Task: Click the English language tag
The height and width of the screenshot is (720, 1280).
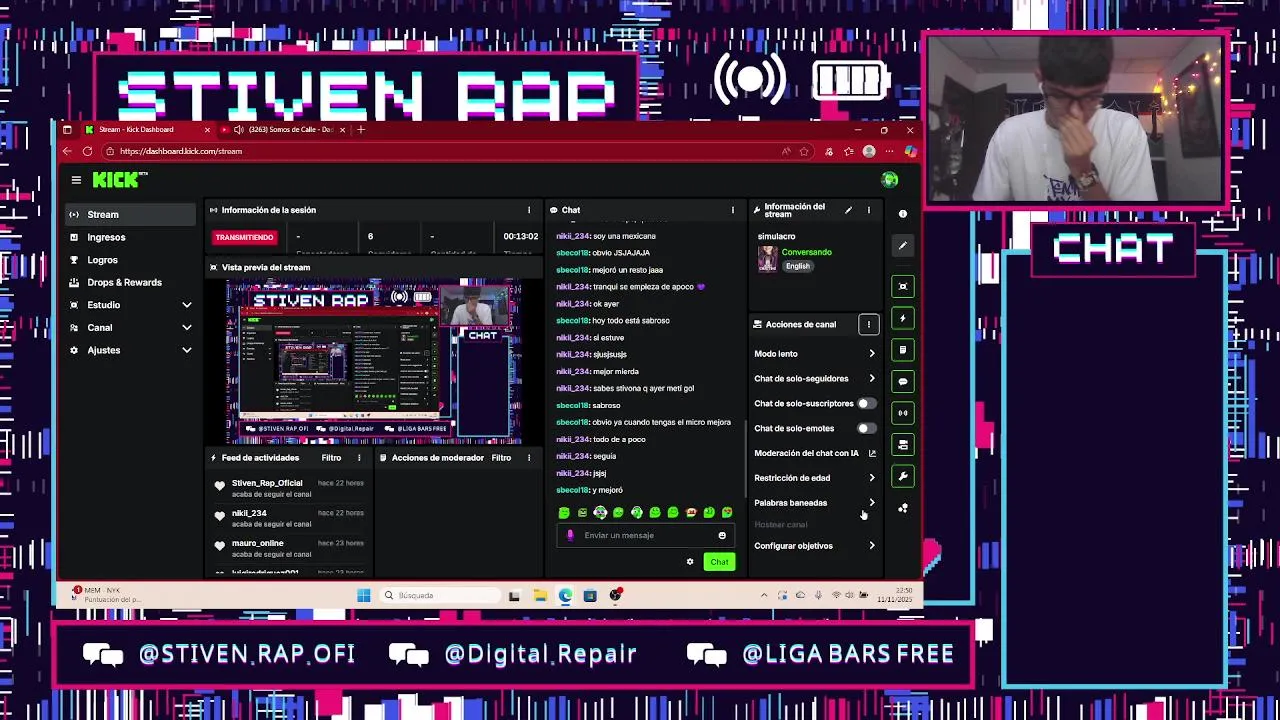Action: click(797, 266)
